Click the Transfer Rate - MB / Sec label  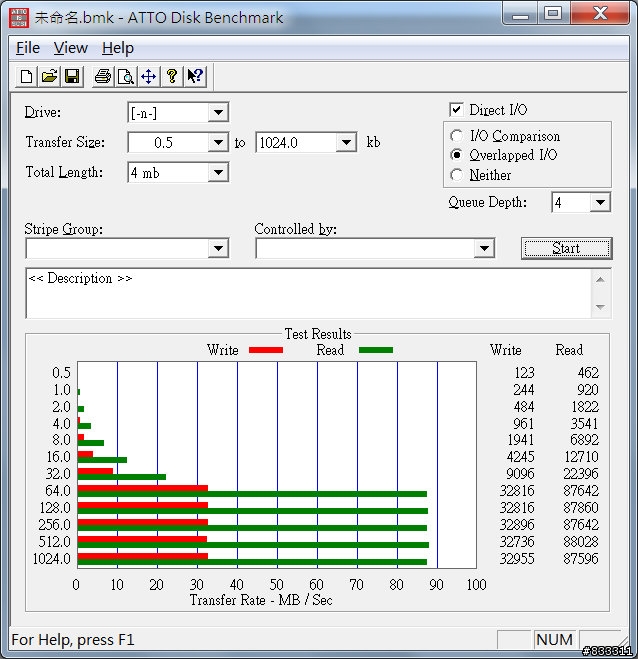click(x=261, y=600)
